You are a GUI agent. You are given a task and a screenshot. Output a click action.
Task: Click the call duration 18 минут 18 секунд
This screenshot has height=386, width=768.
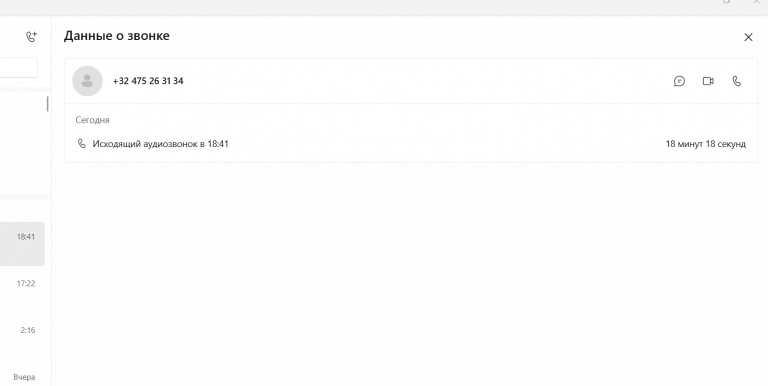click(x=705, y=144)
